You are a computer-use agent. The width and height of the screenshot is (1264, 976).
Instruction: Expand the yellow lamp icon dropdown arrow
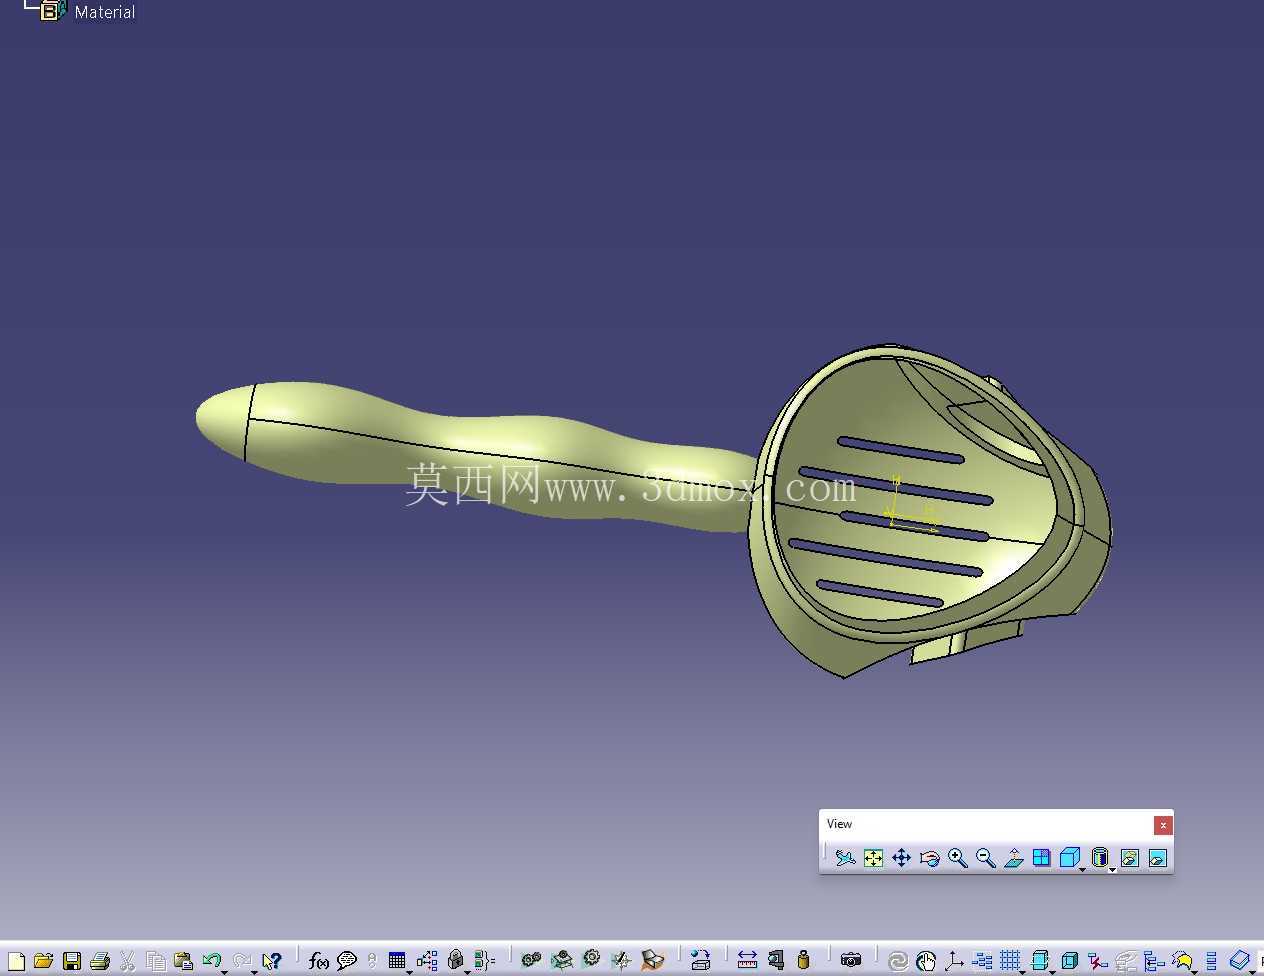pos(1193,971)
